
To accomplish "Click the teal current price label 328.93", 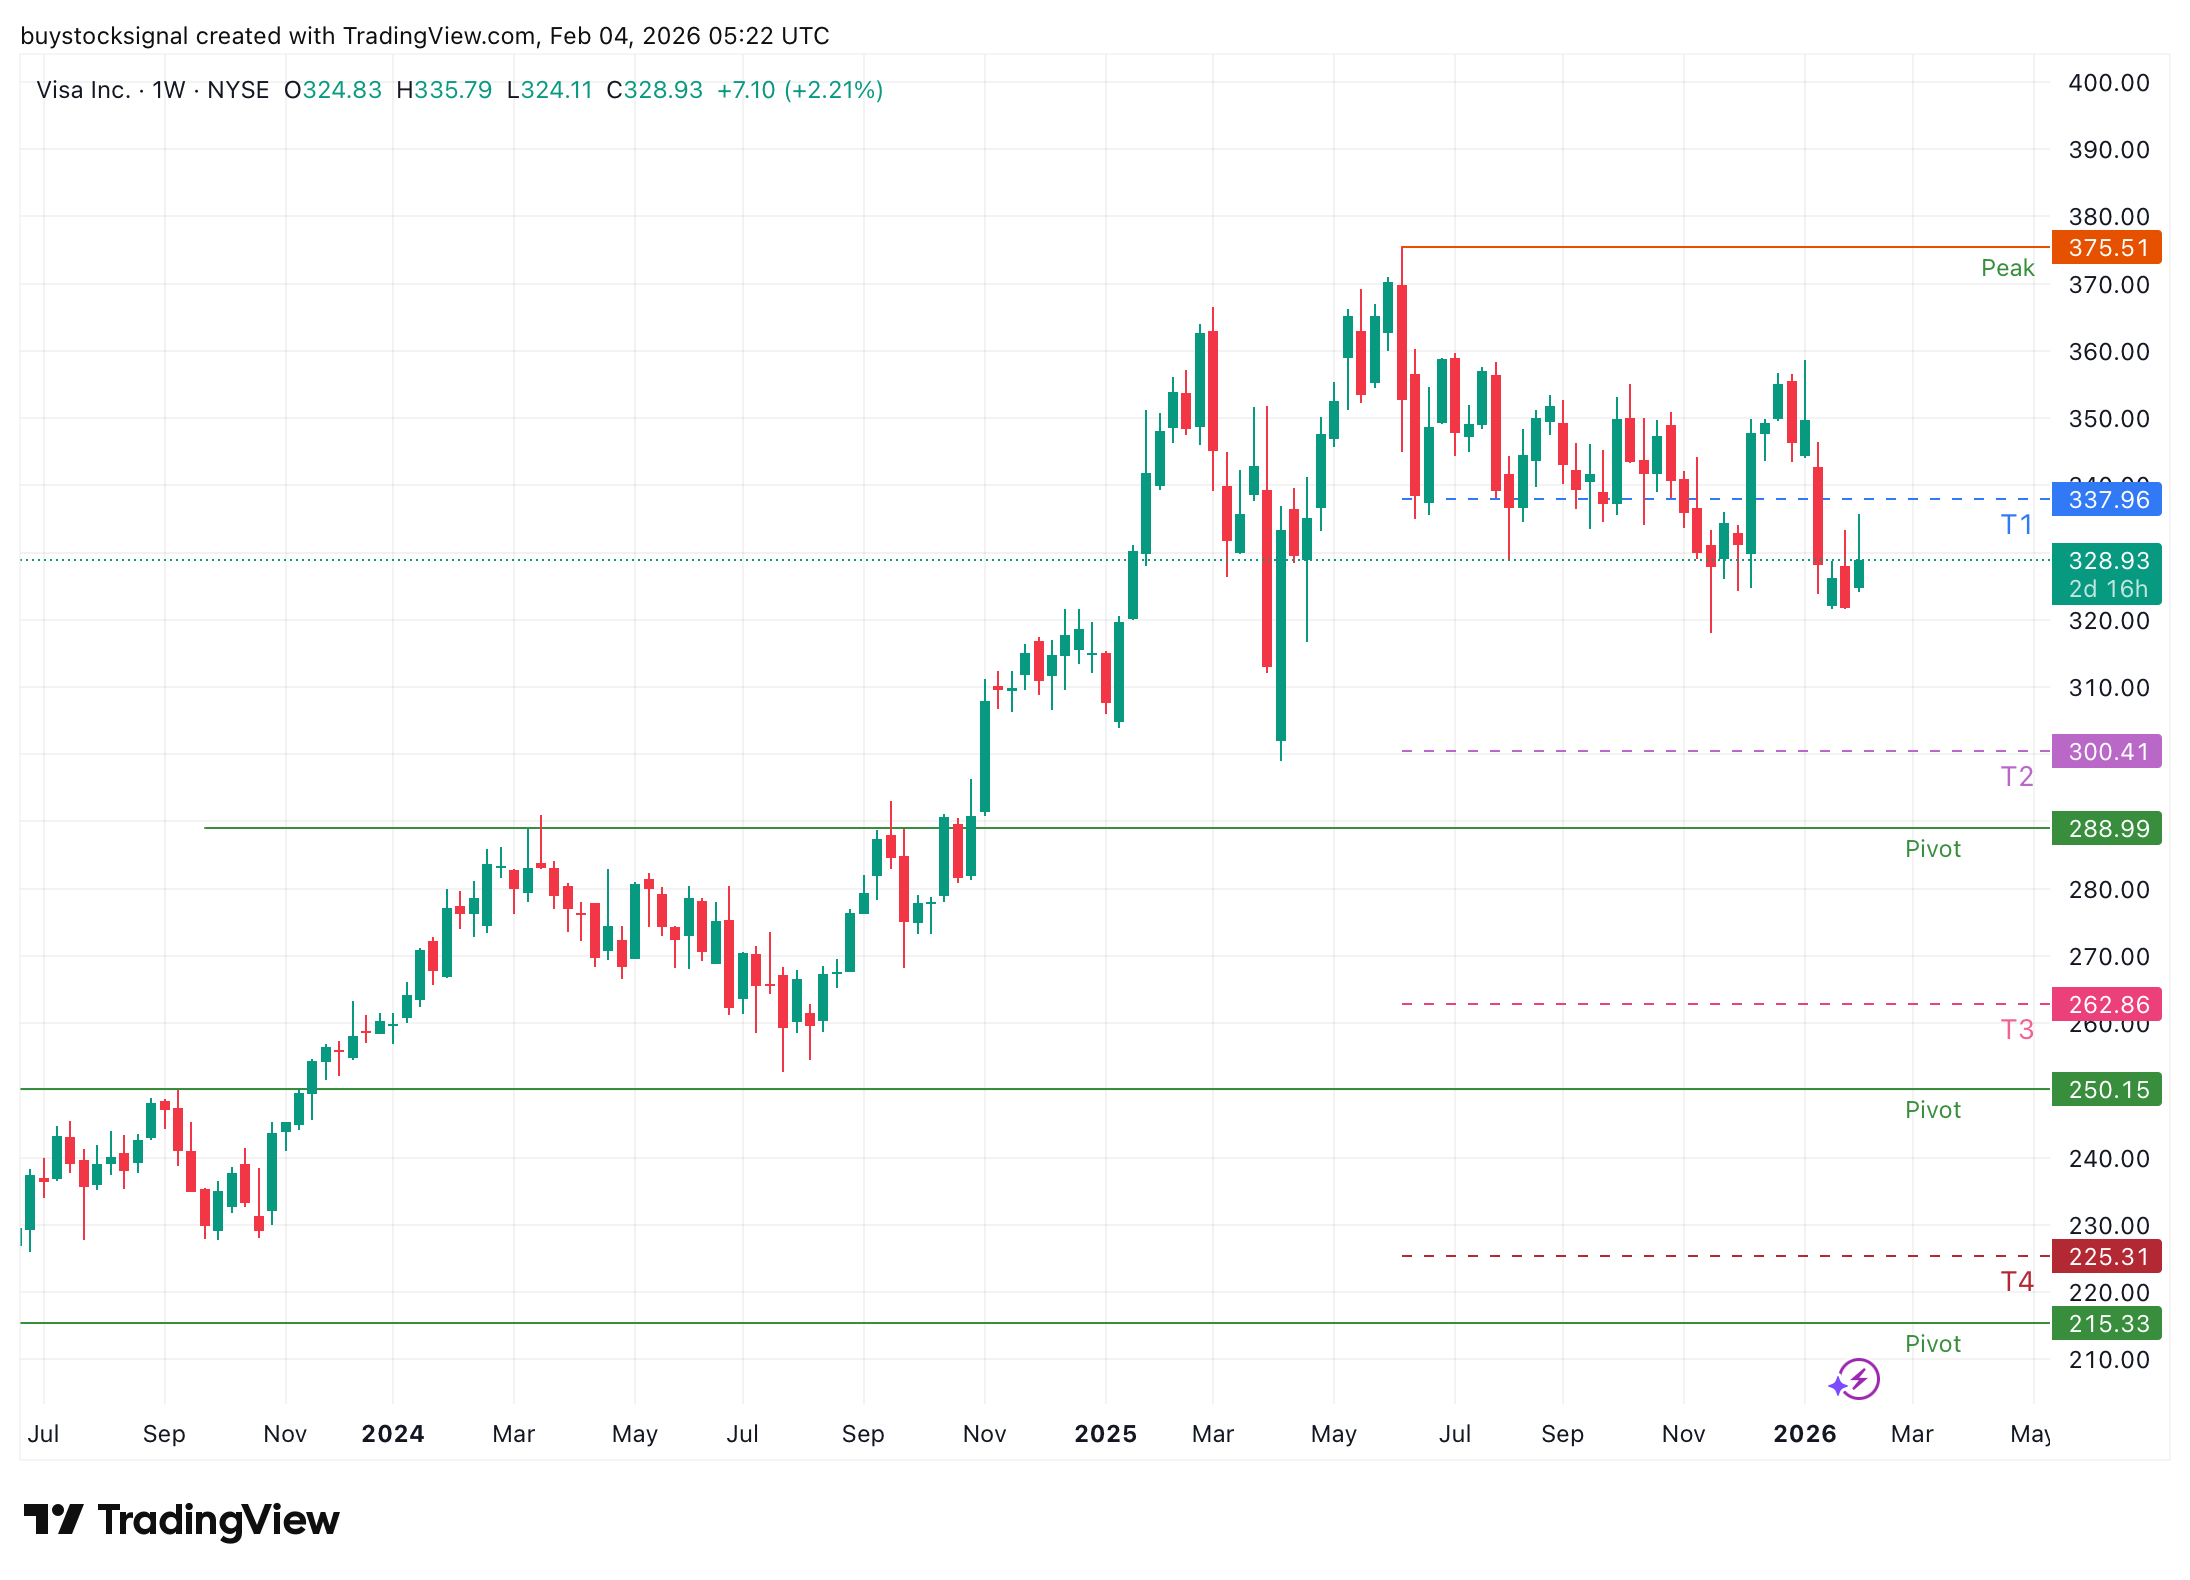I will click(x=2106, y=561).
